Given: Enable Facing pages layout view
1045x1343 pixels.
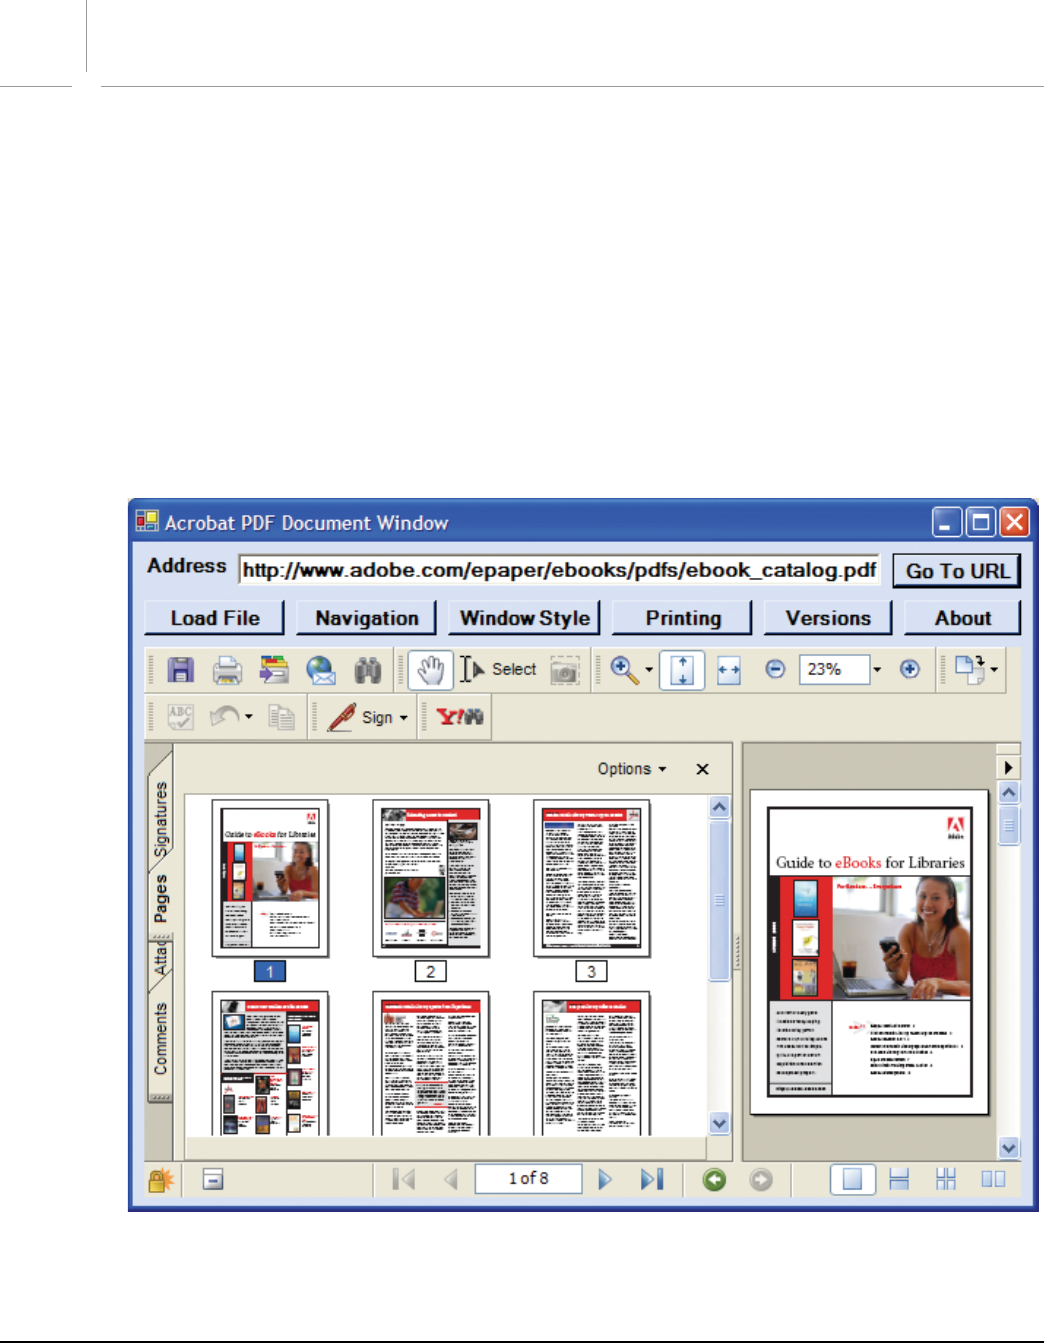Looking at the screenshot, I should click(993, 1179).
